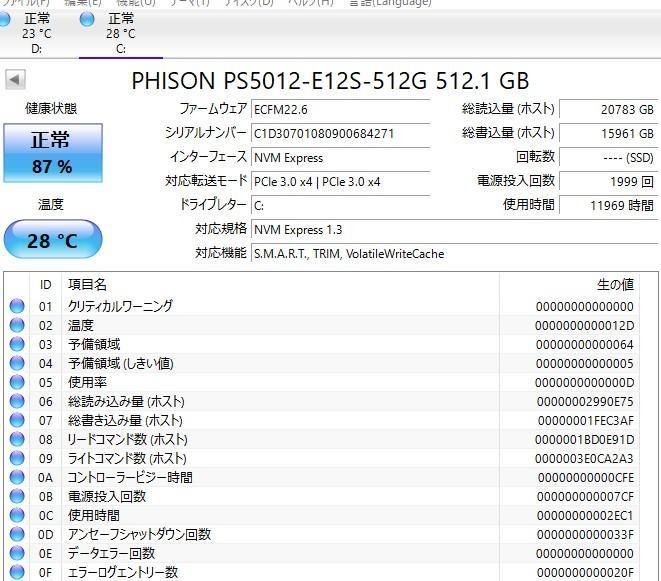
Task: Click total host writes value 15961 GB
Action: [x=608, y=134]
